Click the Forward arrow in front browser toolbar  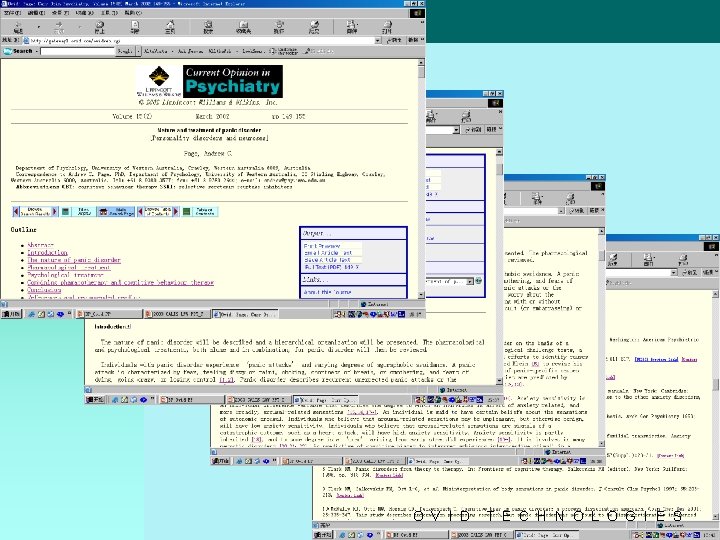click(59, 26)
